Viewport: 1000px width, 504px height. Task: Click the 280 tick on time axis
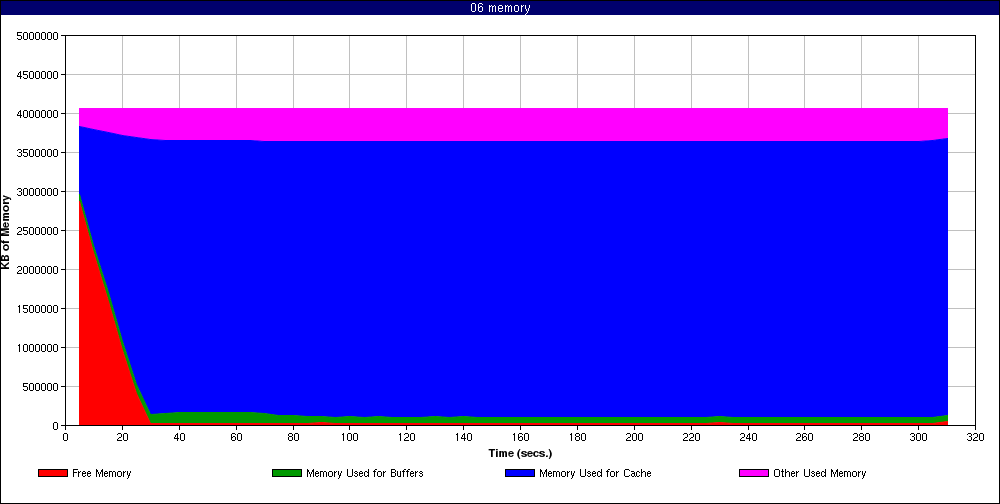[x=862, y=438]
